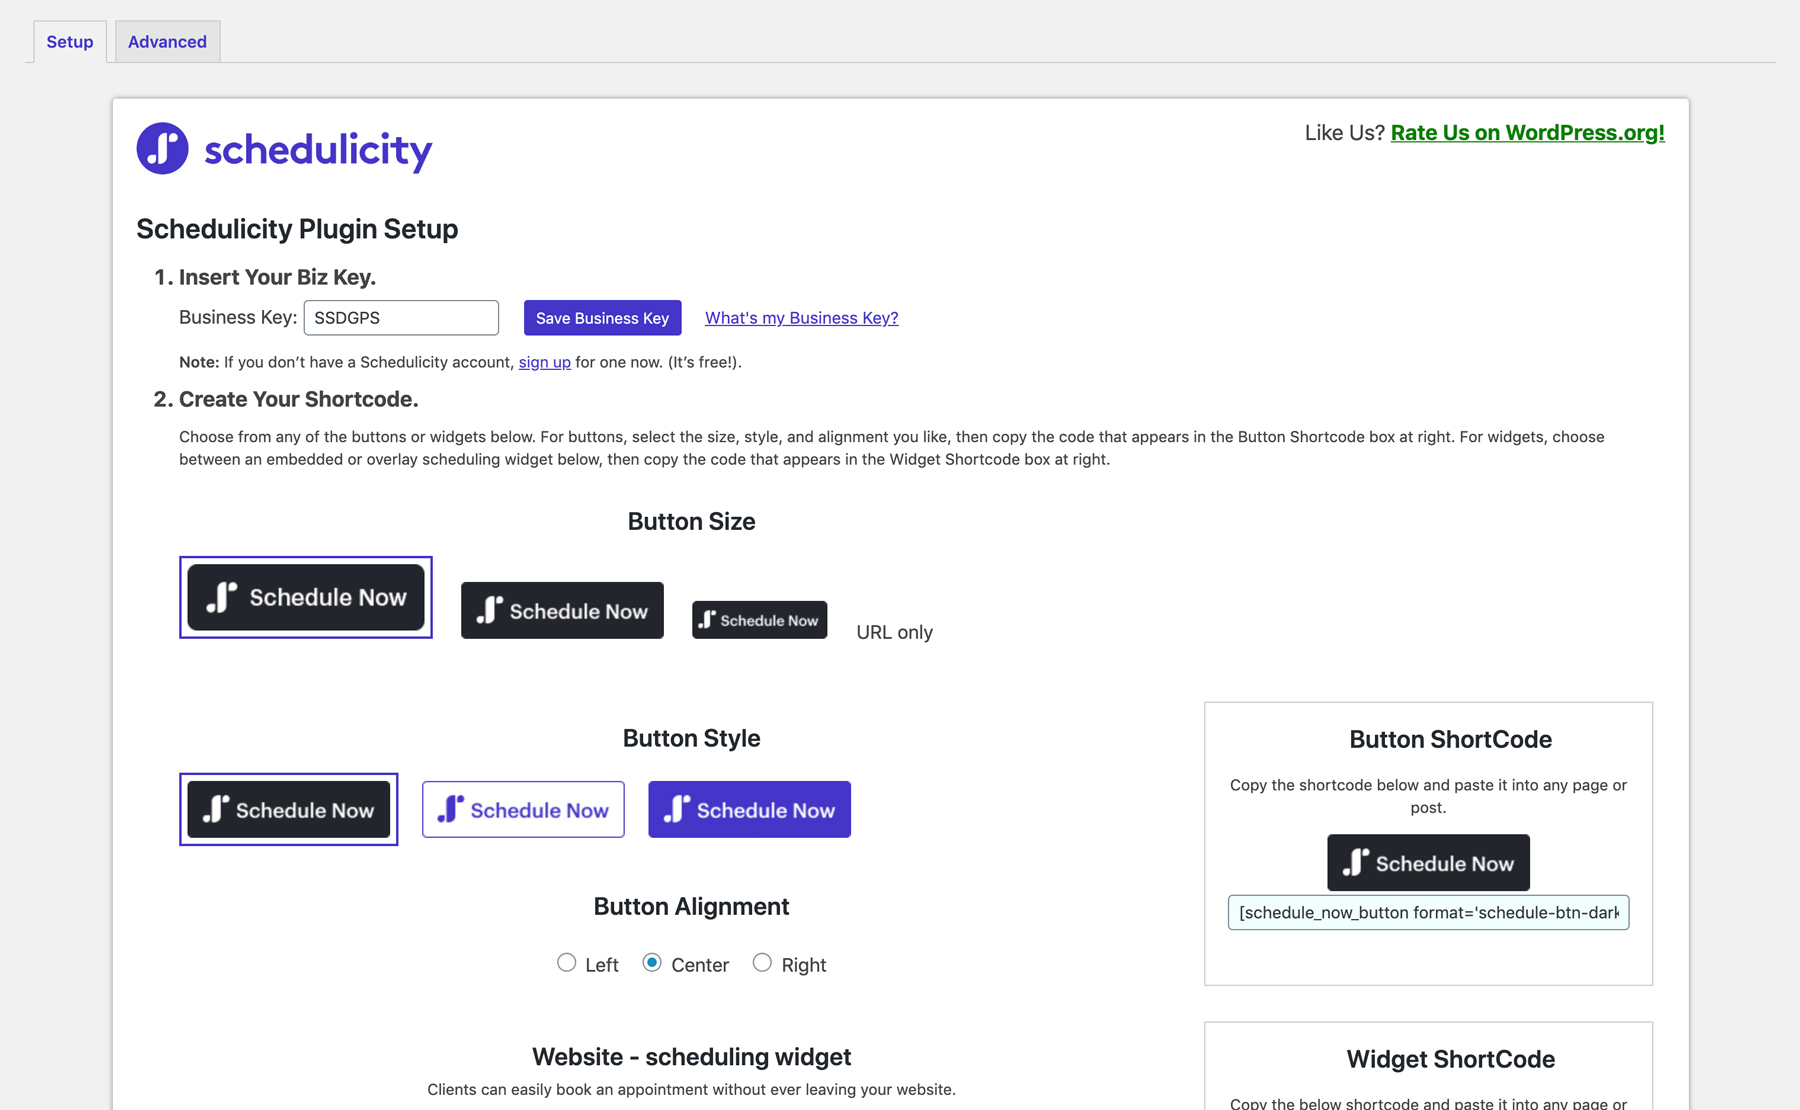This screenshot has height=1110, width=1800.
Task: Select Right button alignment
Action: (762, 963)
